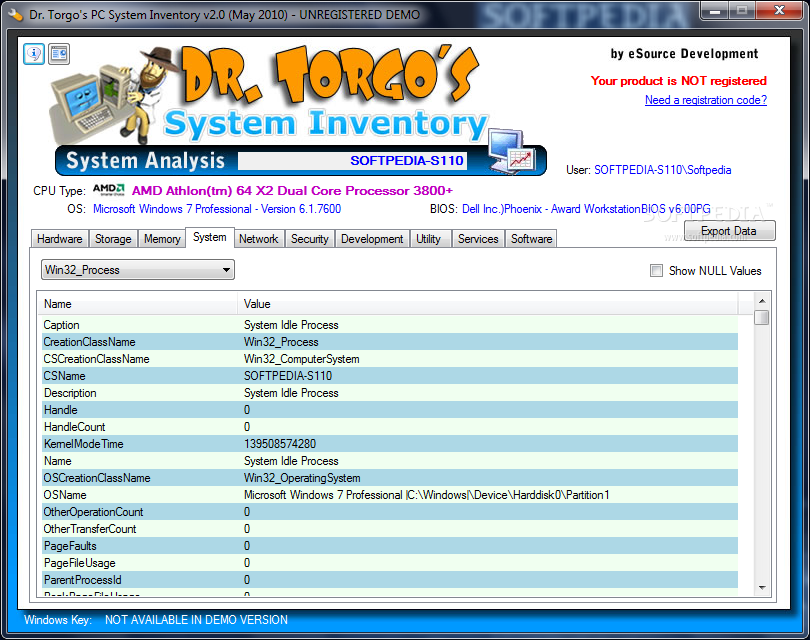Select the OSCreationClassName row
810x640 pixels.
point(390,478)
